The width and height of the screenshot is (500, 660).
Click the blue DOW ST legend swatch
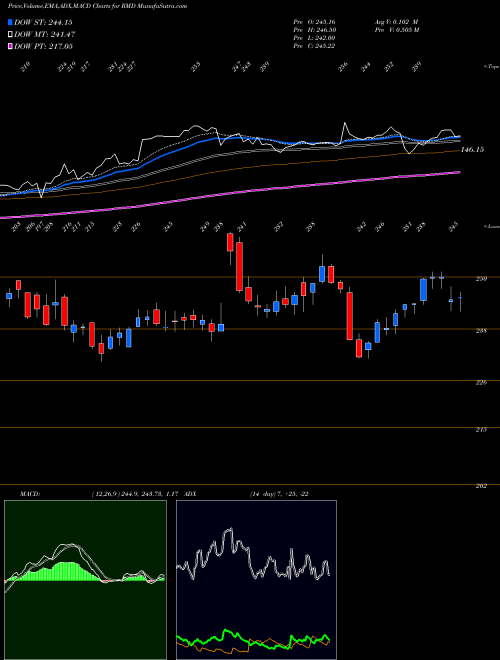(11, 22)
